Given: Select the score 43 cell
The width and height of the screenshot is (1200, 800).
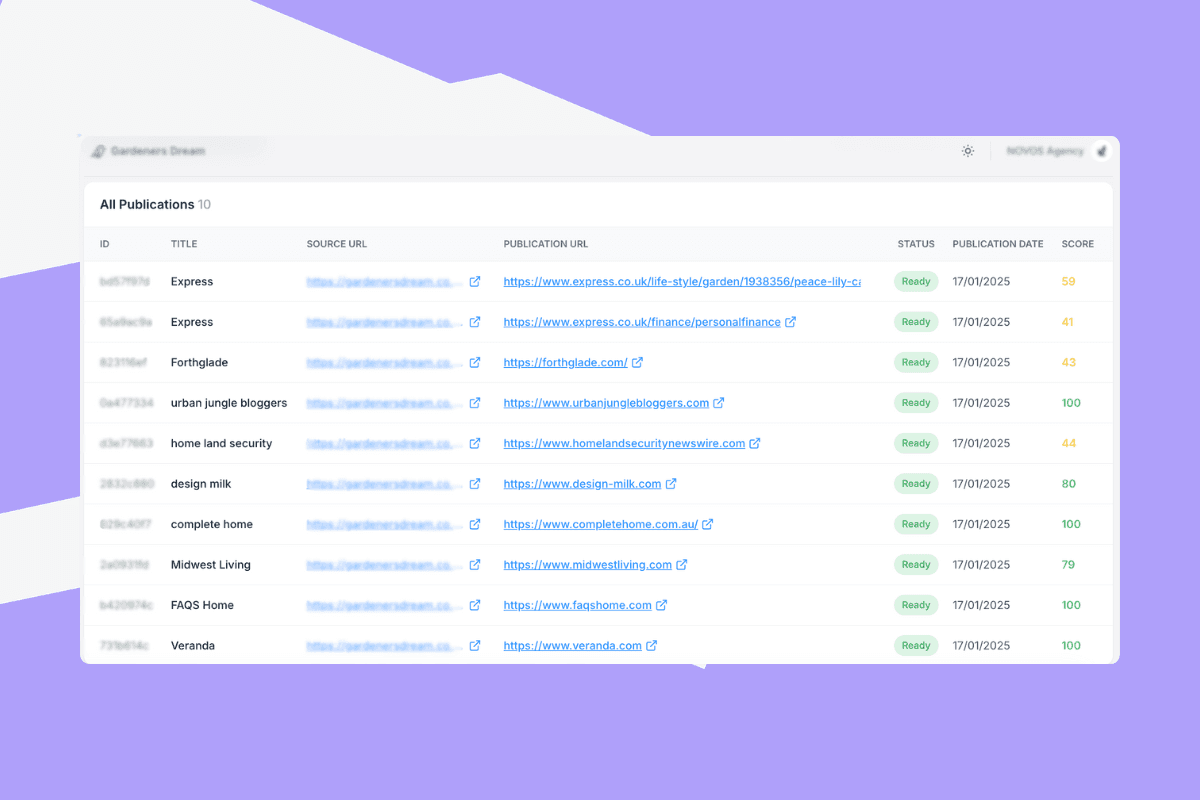Looking at the screenshot, I should click(1069, 362).
